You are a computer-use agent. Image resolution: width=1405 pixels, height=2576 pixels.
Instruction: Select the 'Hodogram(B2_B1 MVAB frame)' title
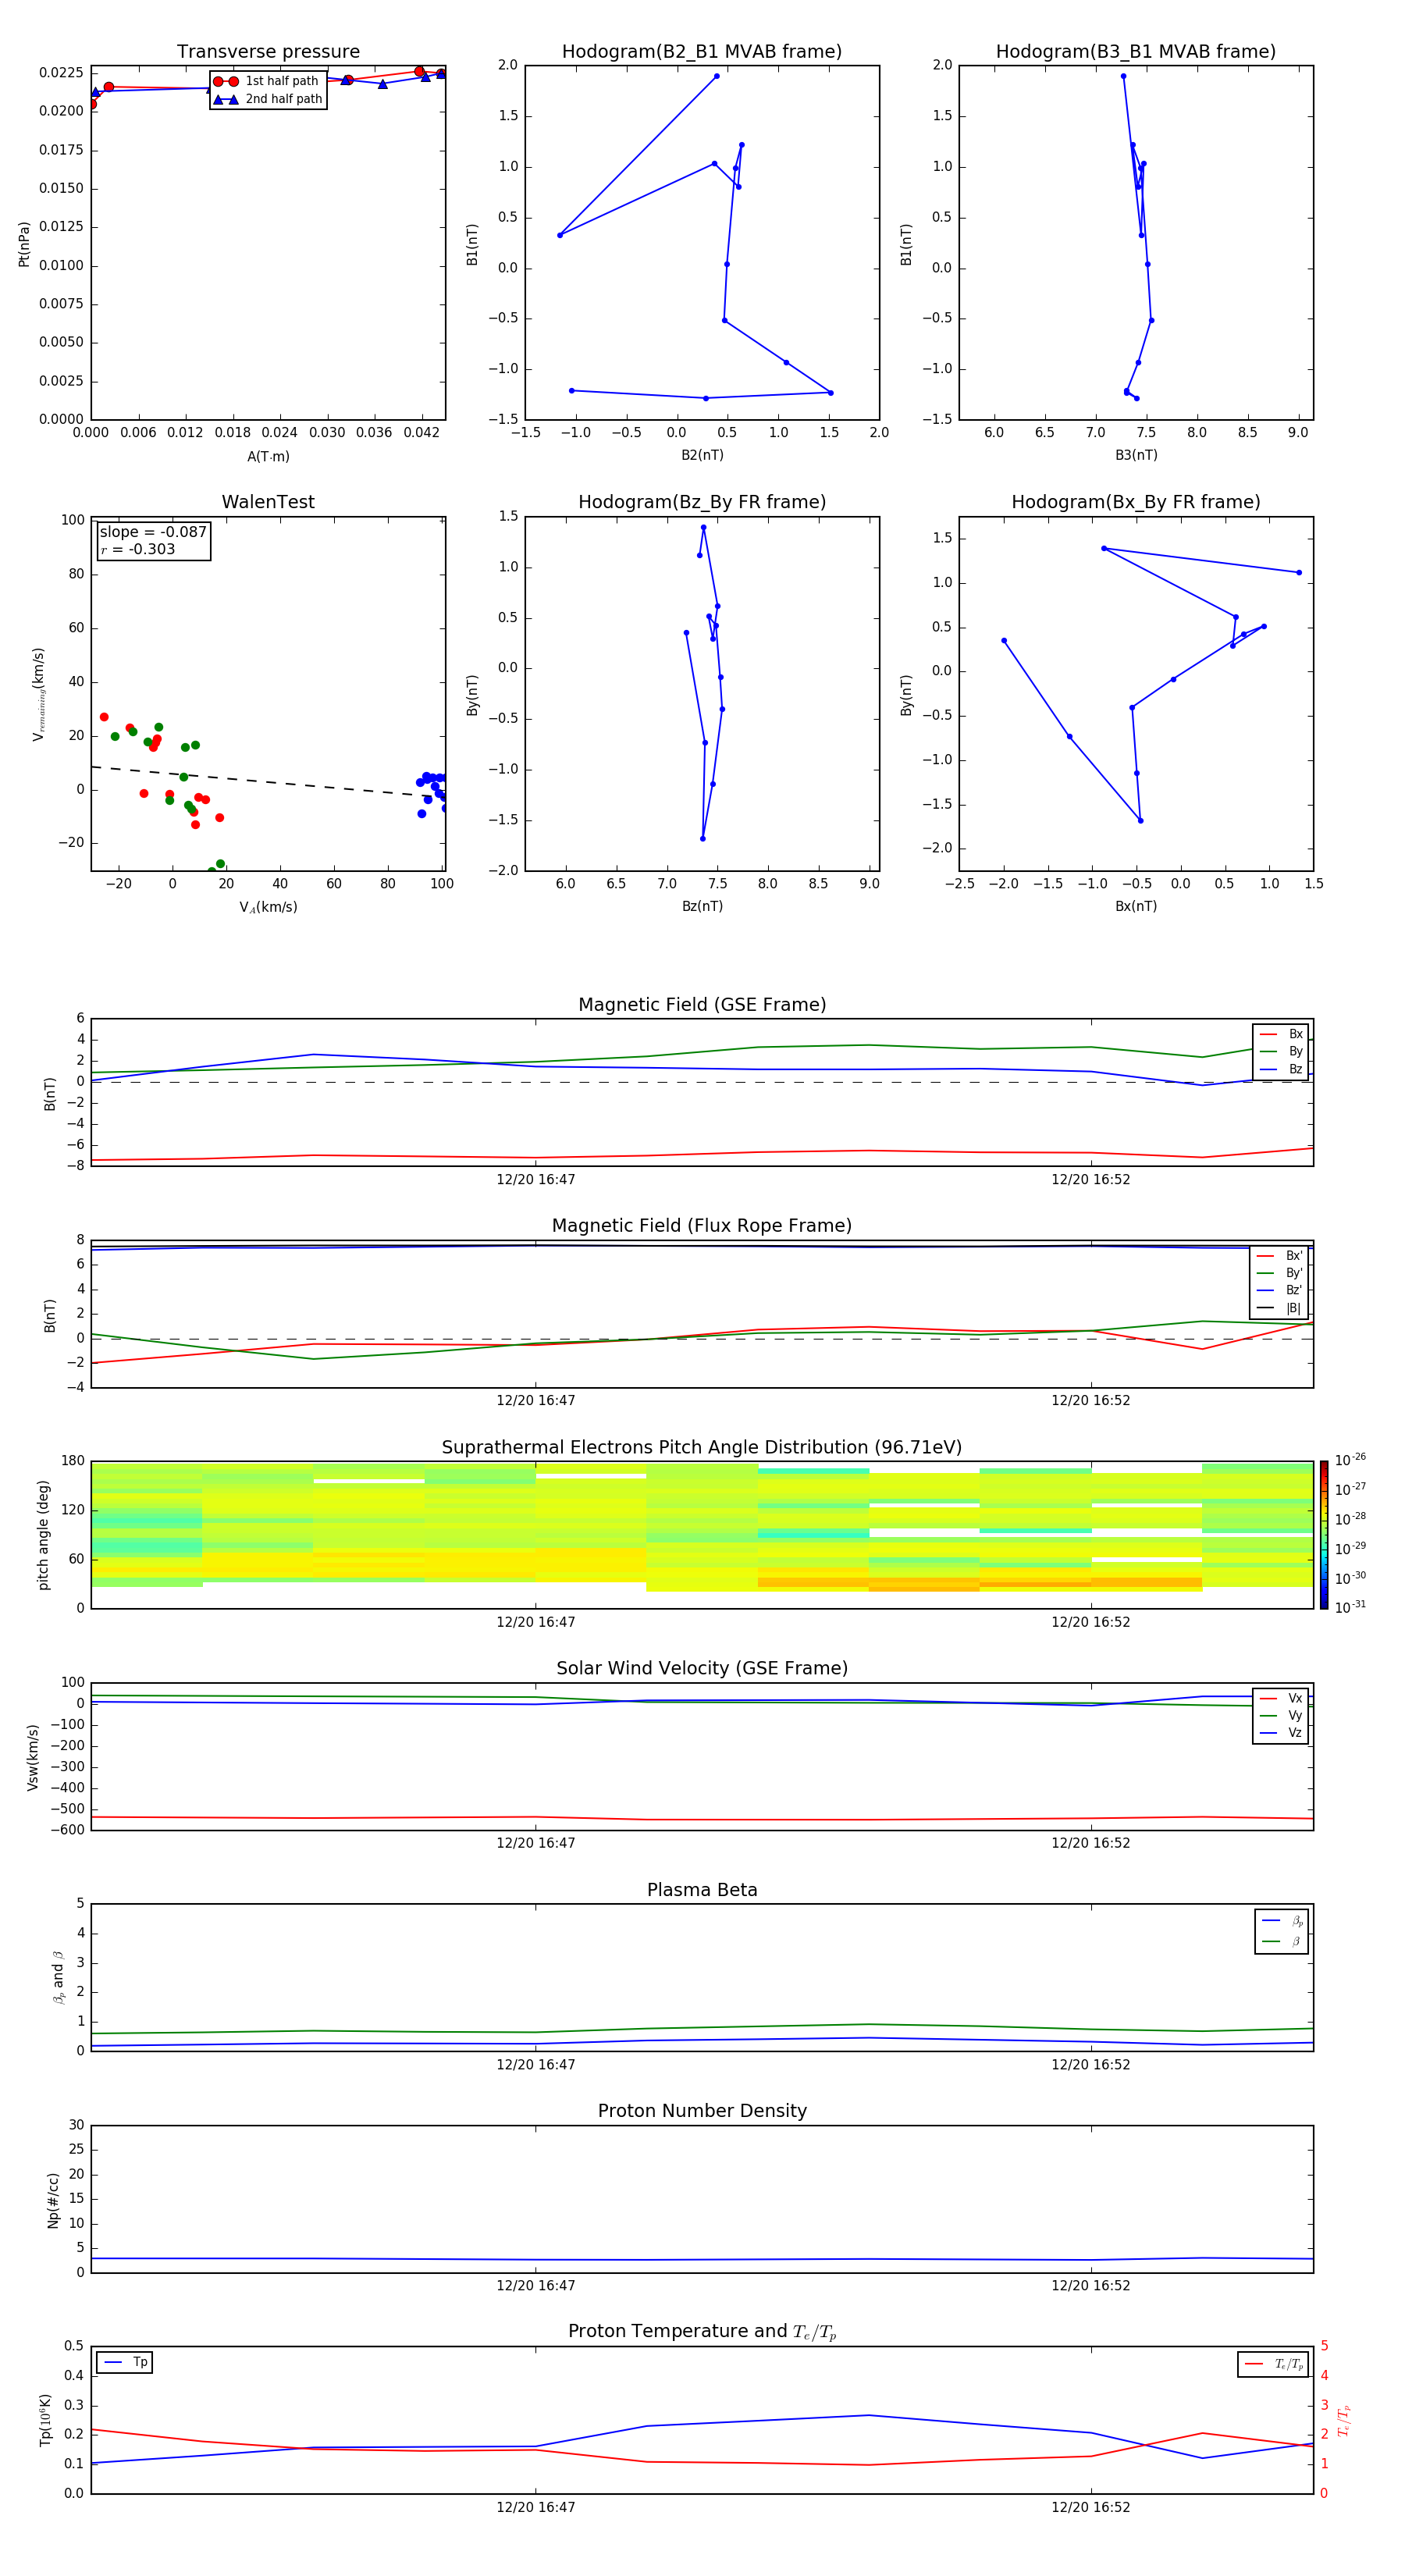pyautogui.click(x=702, y=52)
